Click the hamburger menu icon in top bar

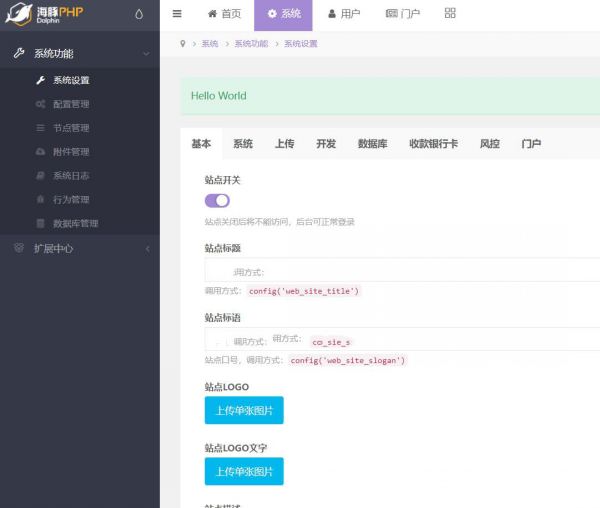[177, 14]
